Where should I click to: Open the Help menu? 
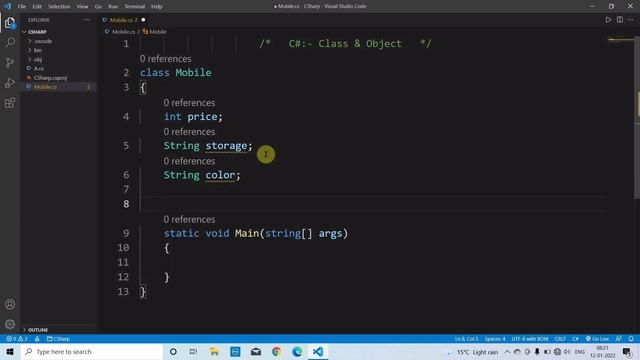157,7
